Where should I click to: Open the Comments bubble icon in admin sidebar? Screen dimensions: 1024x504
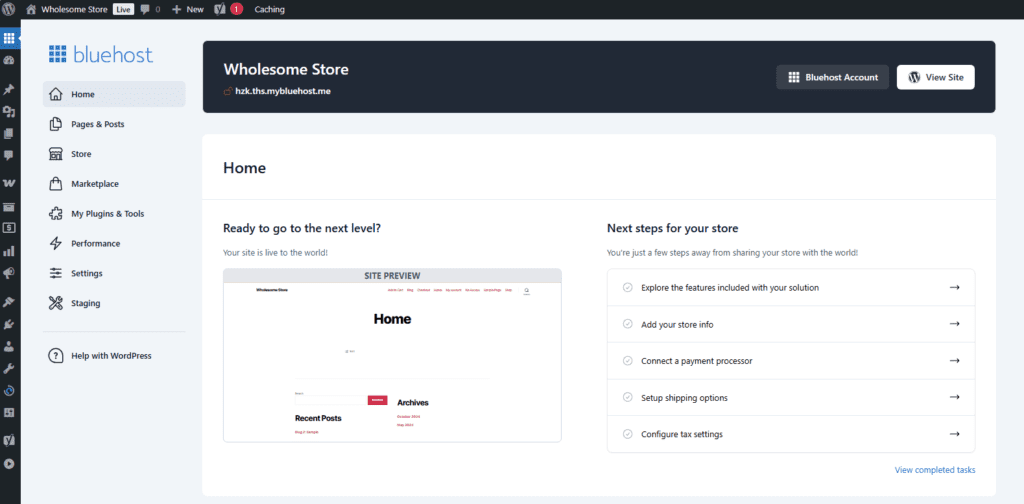[9, 155]
